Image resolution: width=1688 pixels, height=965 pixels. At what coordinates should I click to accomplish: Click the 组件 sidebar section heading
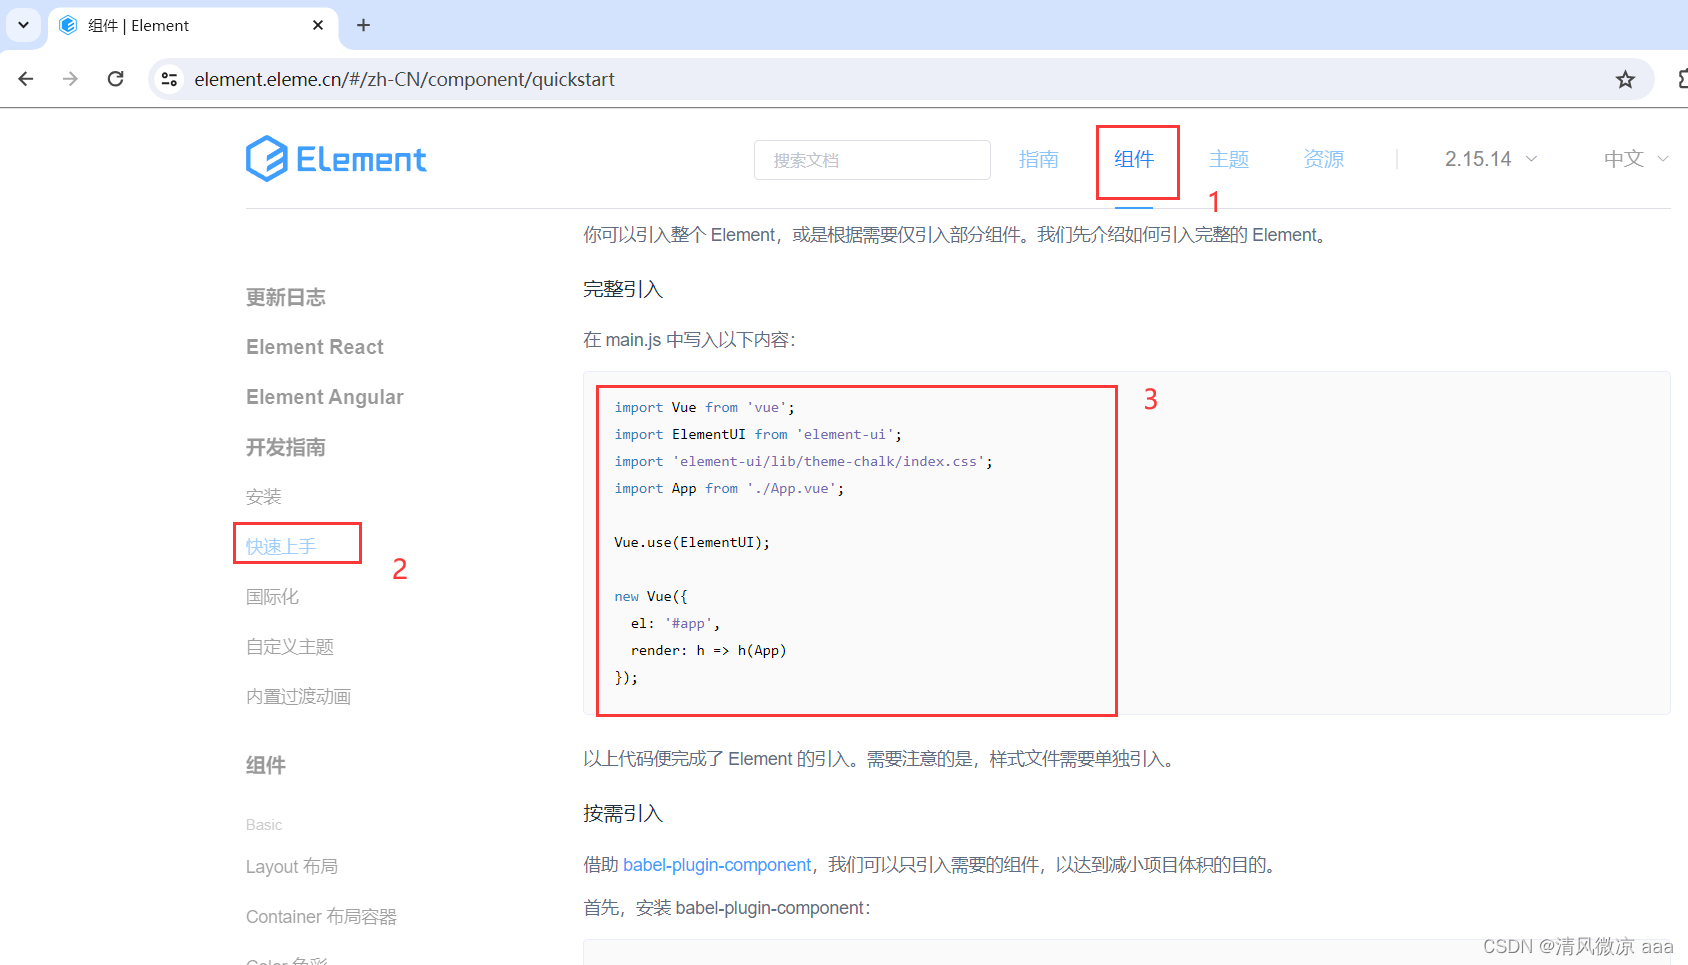[x=266, y=765]
